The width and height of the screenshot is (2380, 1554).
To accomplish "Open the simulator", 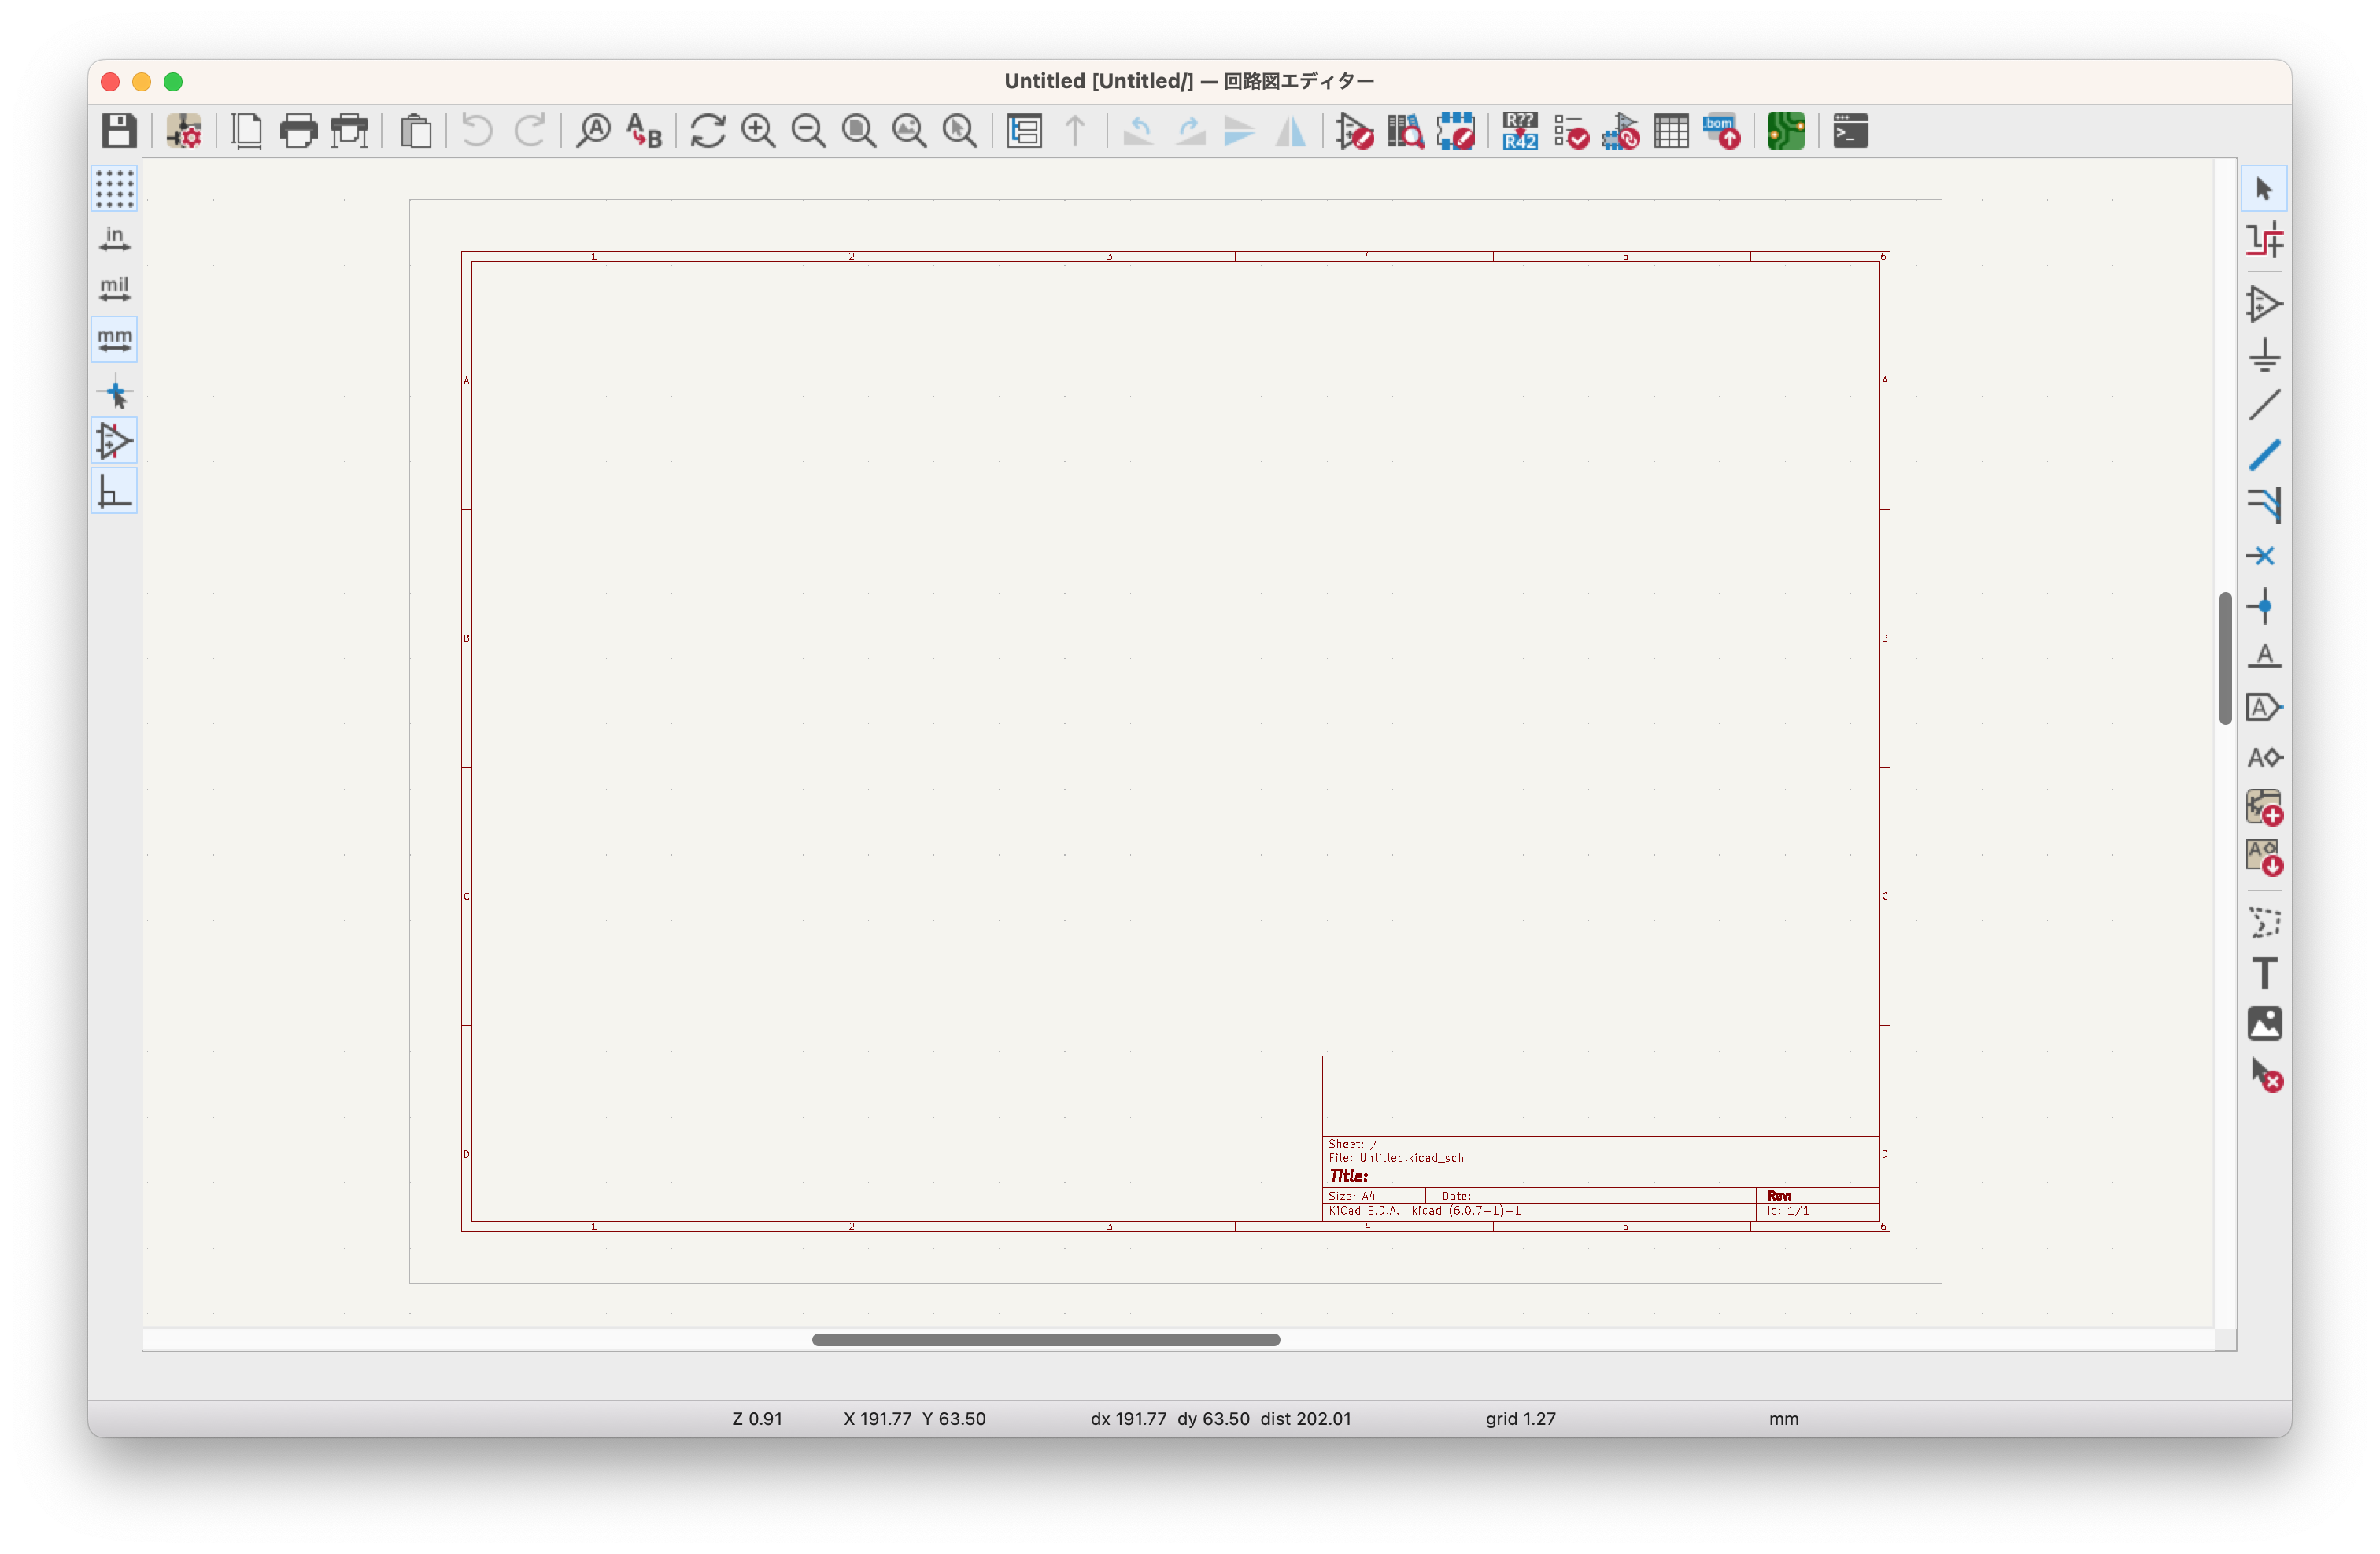I will point(1621,131).
